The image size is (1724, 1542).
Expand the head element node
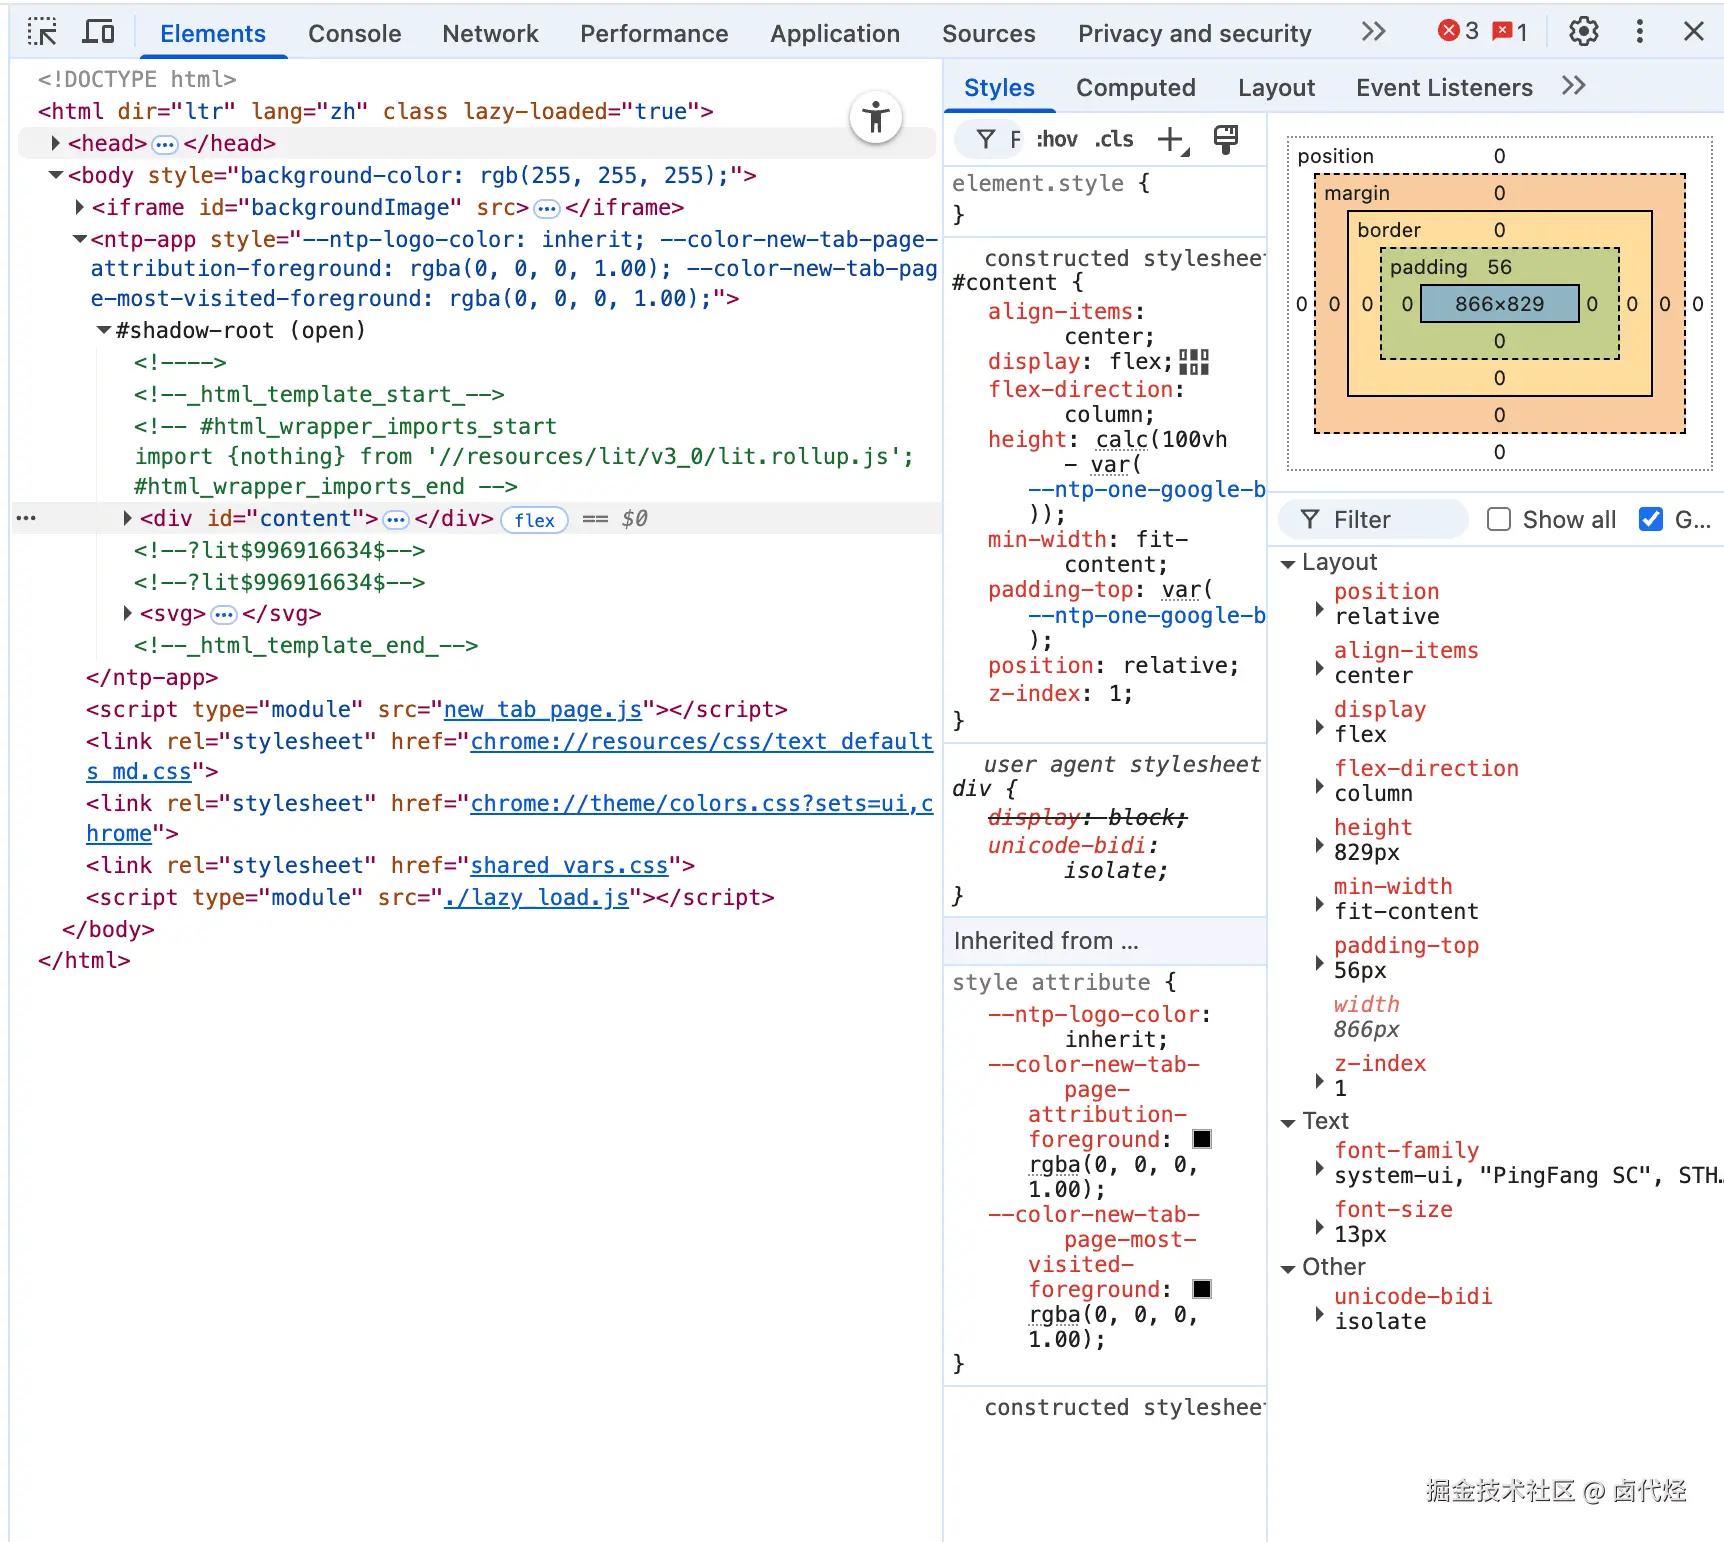point(56,144)
